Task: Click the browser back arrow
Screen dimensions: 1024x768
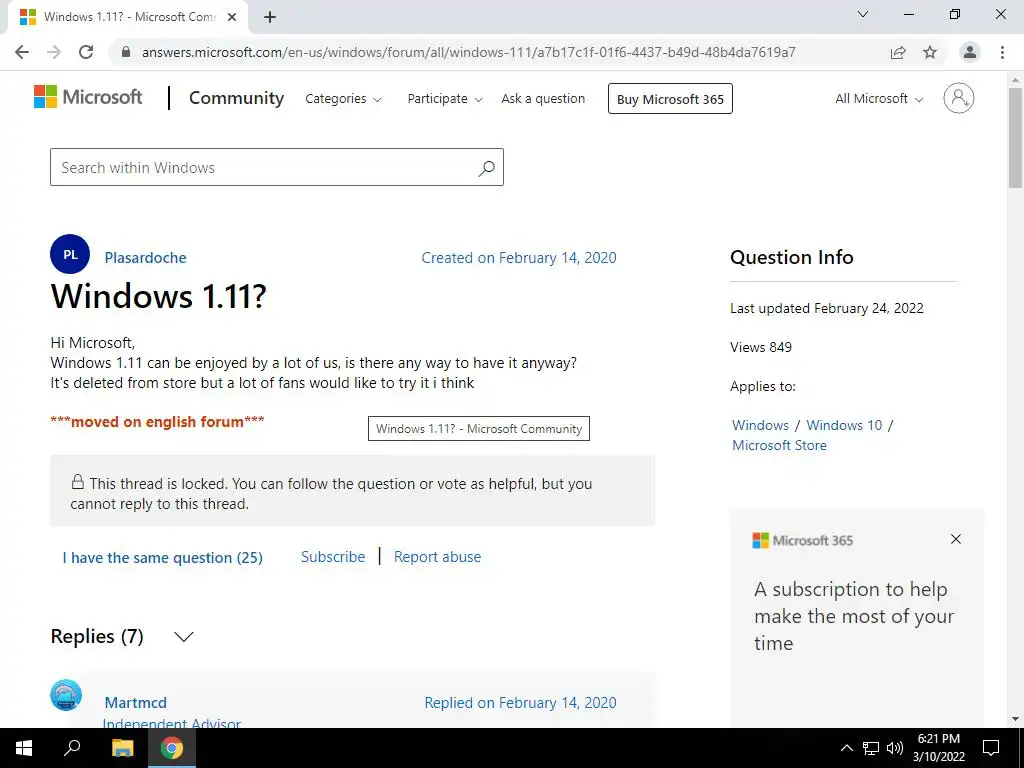Action: pos(22,52)
